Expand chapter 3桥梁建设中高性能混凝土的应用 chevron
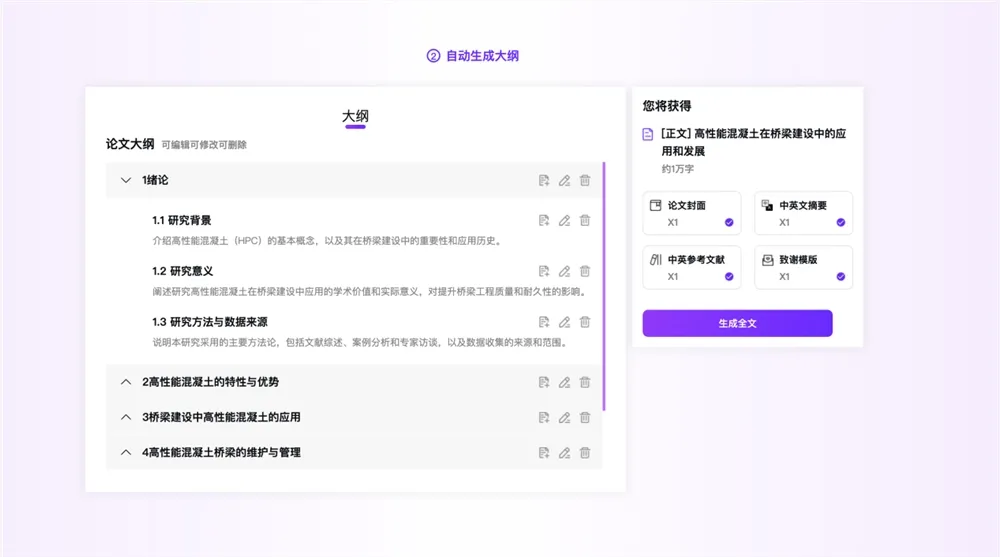 126,417
